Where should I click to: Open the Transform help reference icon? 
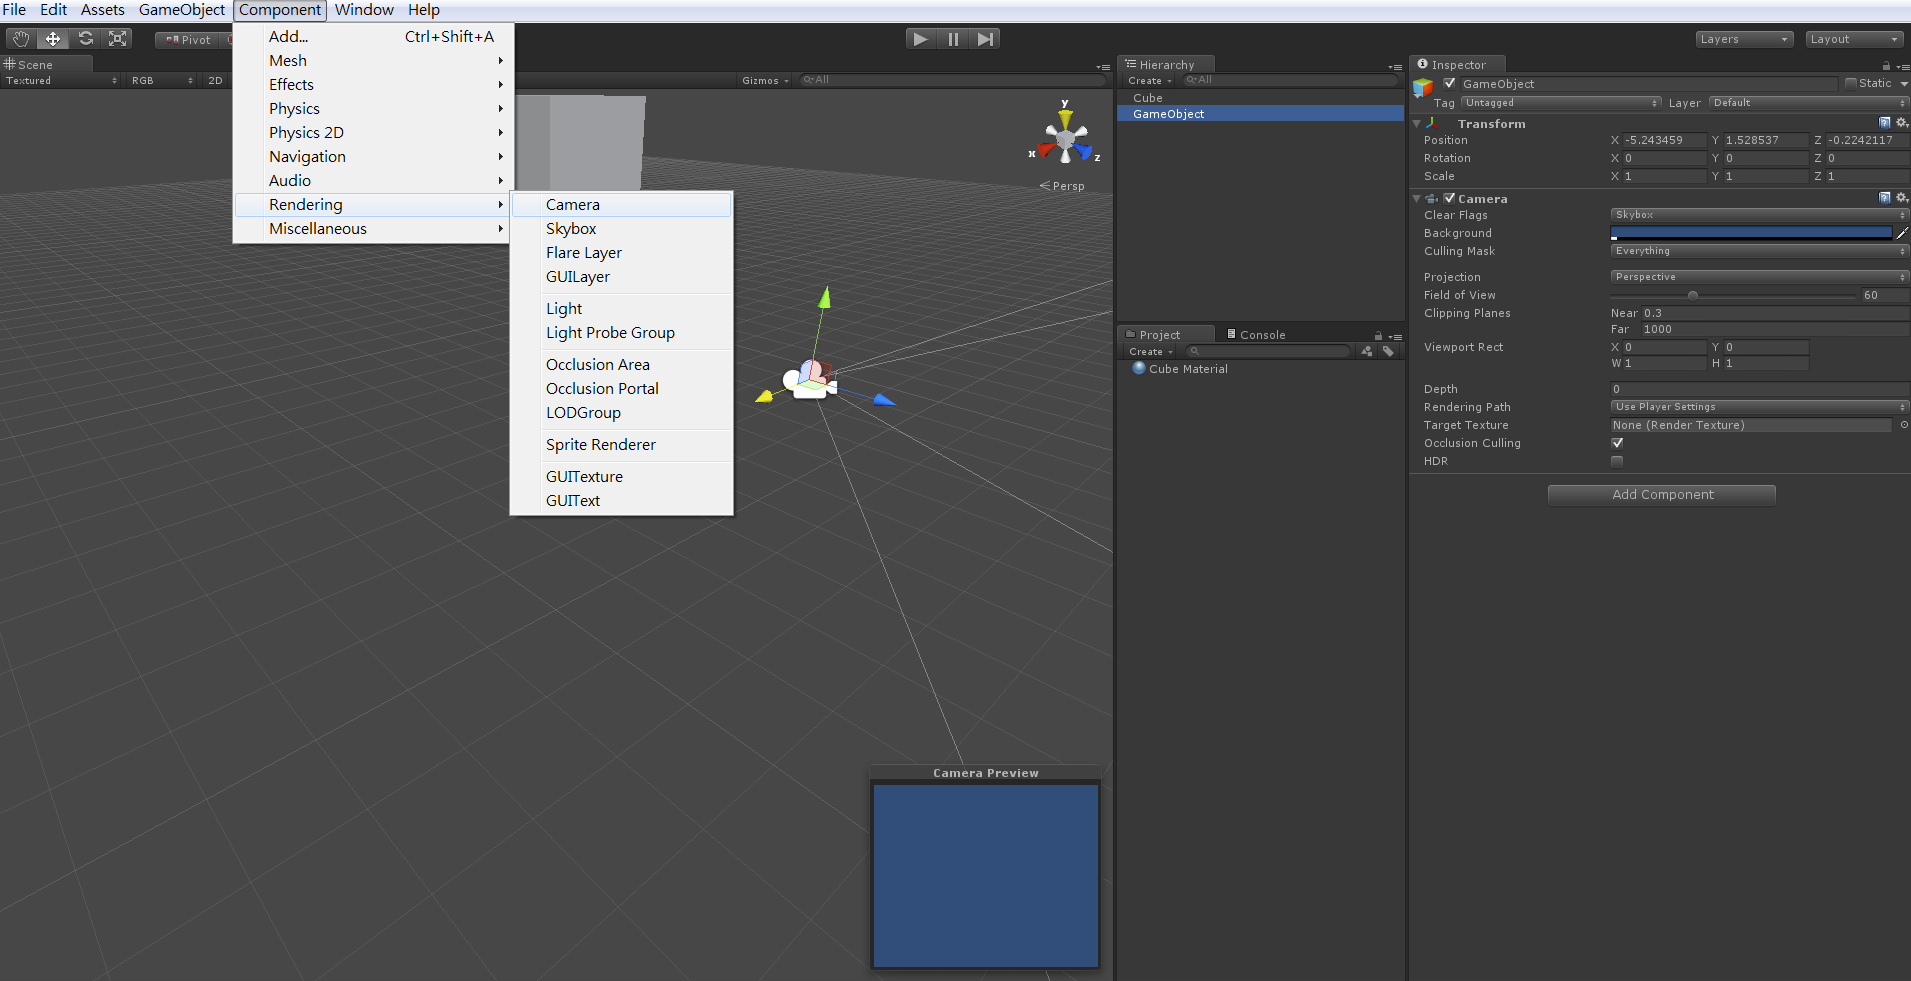(1883, 122)
